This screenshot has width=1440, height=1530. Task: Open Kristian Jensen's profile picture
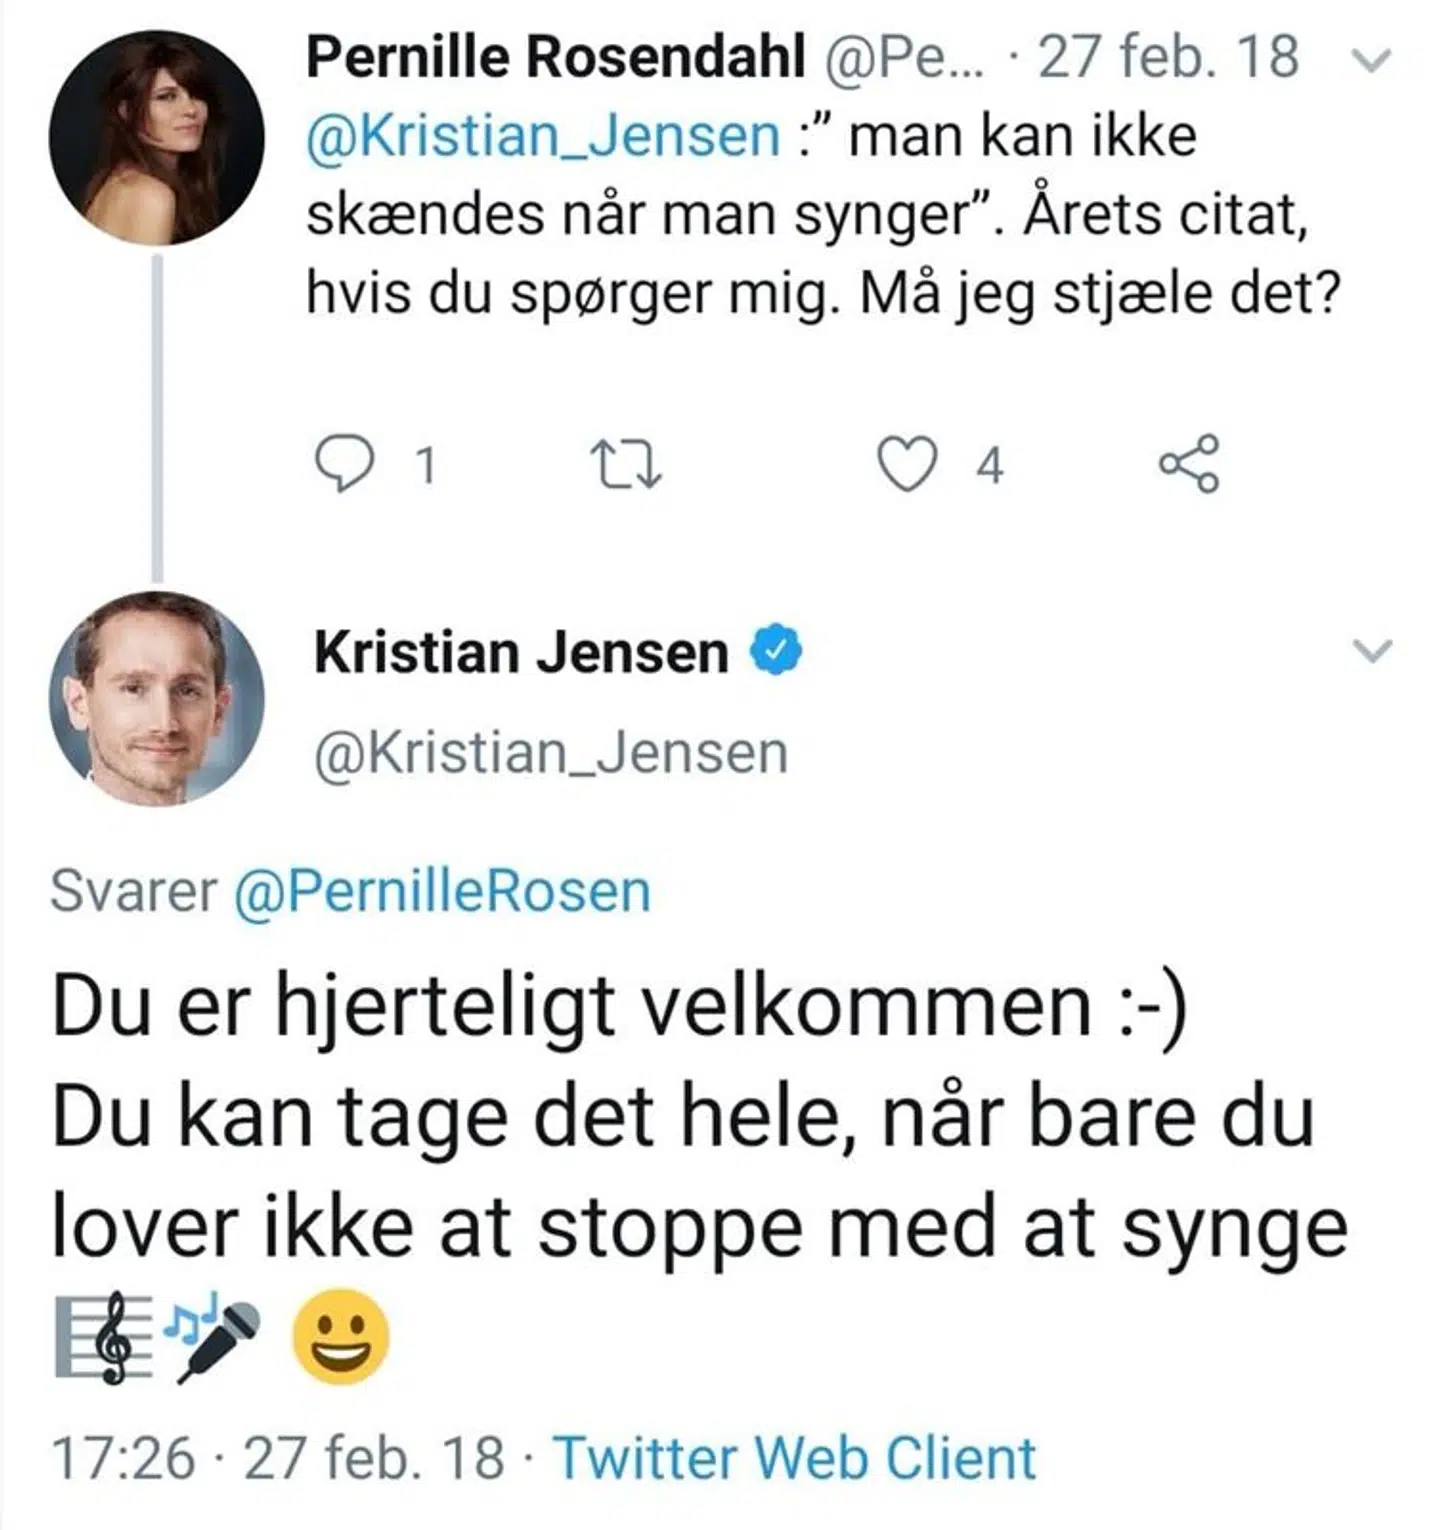(157, 699)
